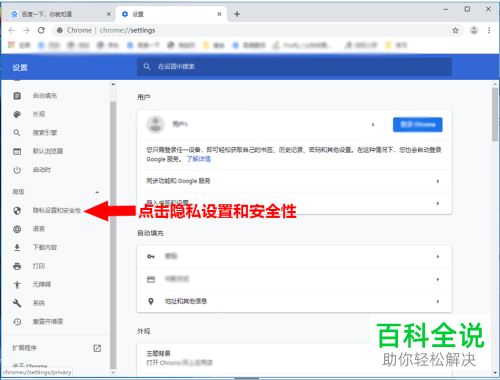The image size is (500, 380).
Task: Click the sidebar scroll up arrow
Action: point(113,84)
